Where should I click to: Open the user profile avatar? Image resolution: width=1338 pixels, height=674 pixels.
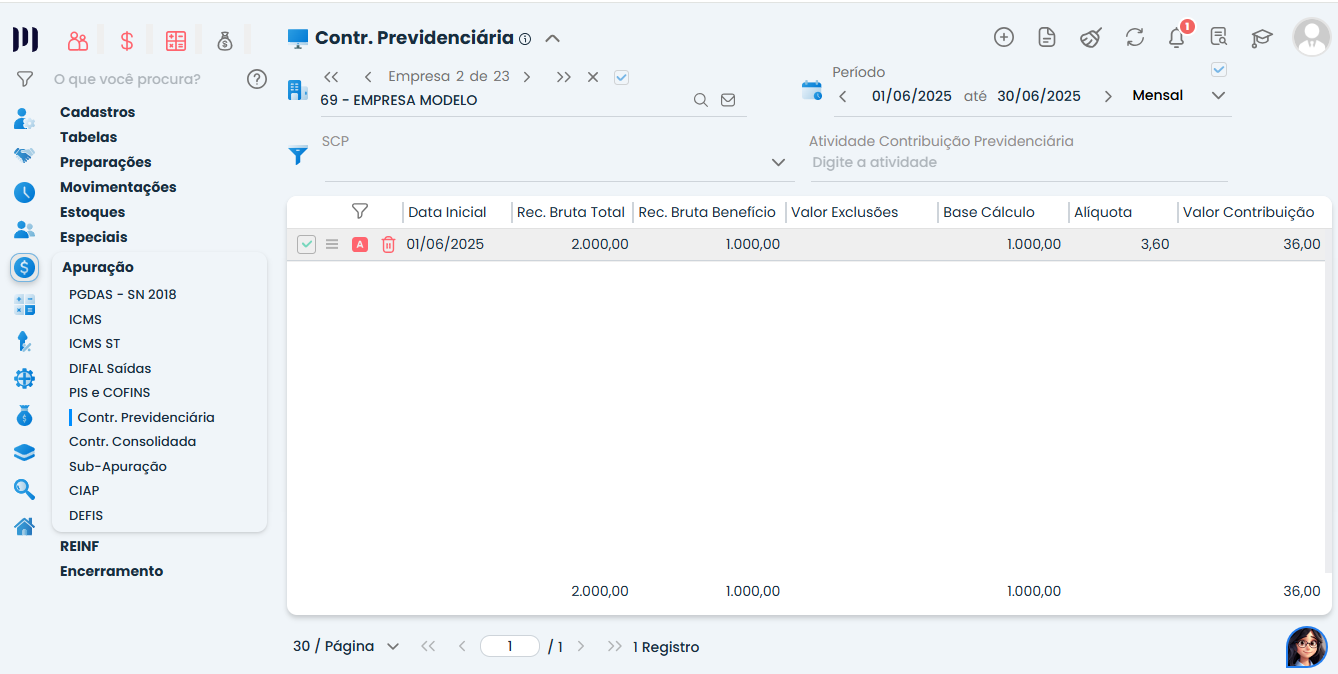tap(1311, 37)
